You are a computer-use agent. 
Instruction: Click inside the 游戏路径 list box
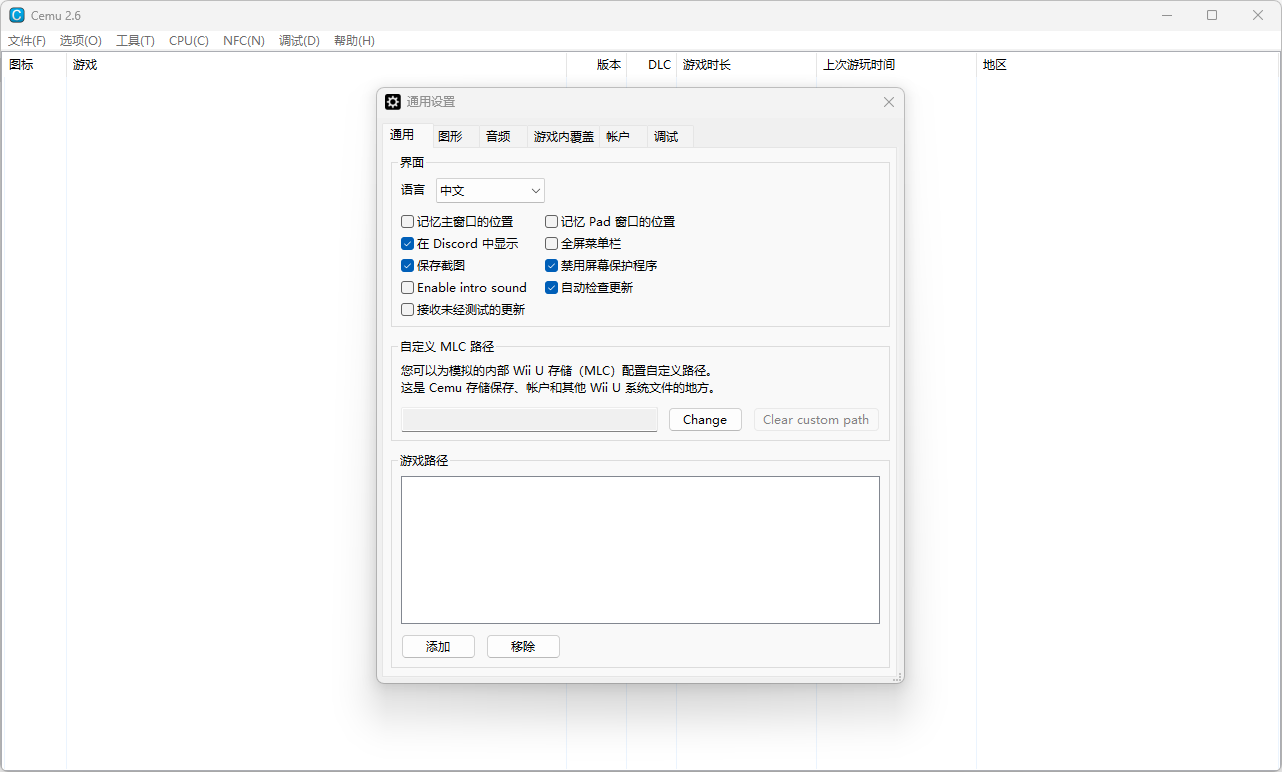tap(640, 550)
